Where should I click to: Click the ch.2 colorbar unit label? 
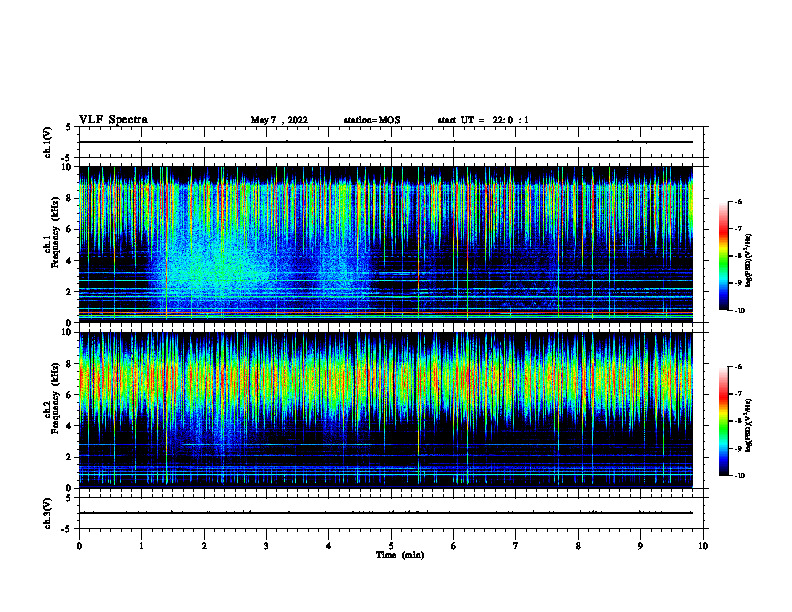[x=749, y=426]
